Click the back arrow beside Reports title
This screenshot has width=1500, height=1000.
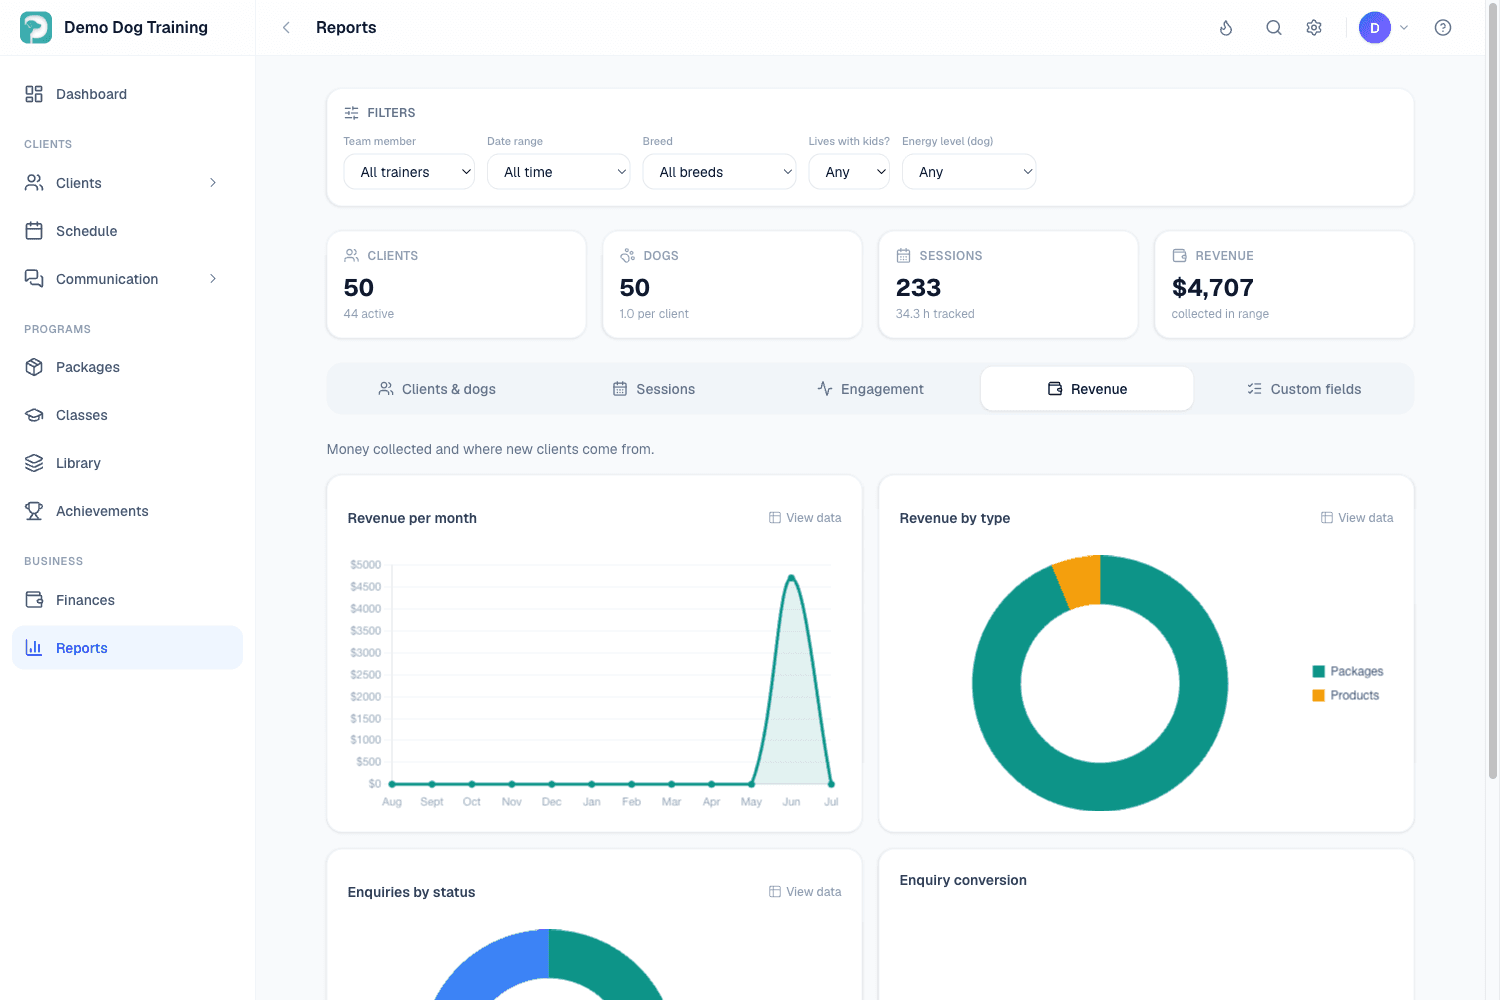point(286,27)
